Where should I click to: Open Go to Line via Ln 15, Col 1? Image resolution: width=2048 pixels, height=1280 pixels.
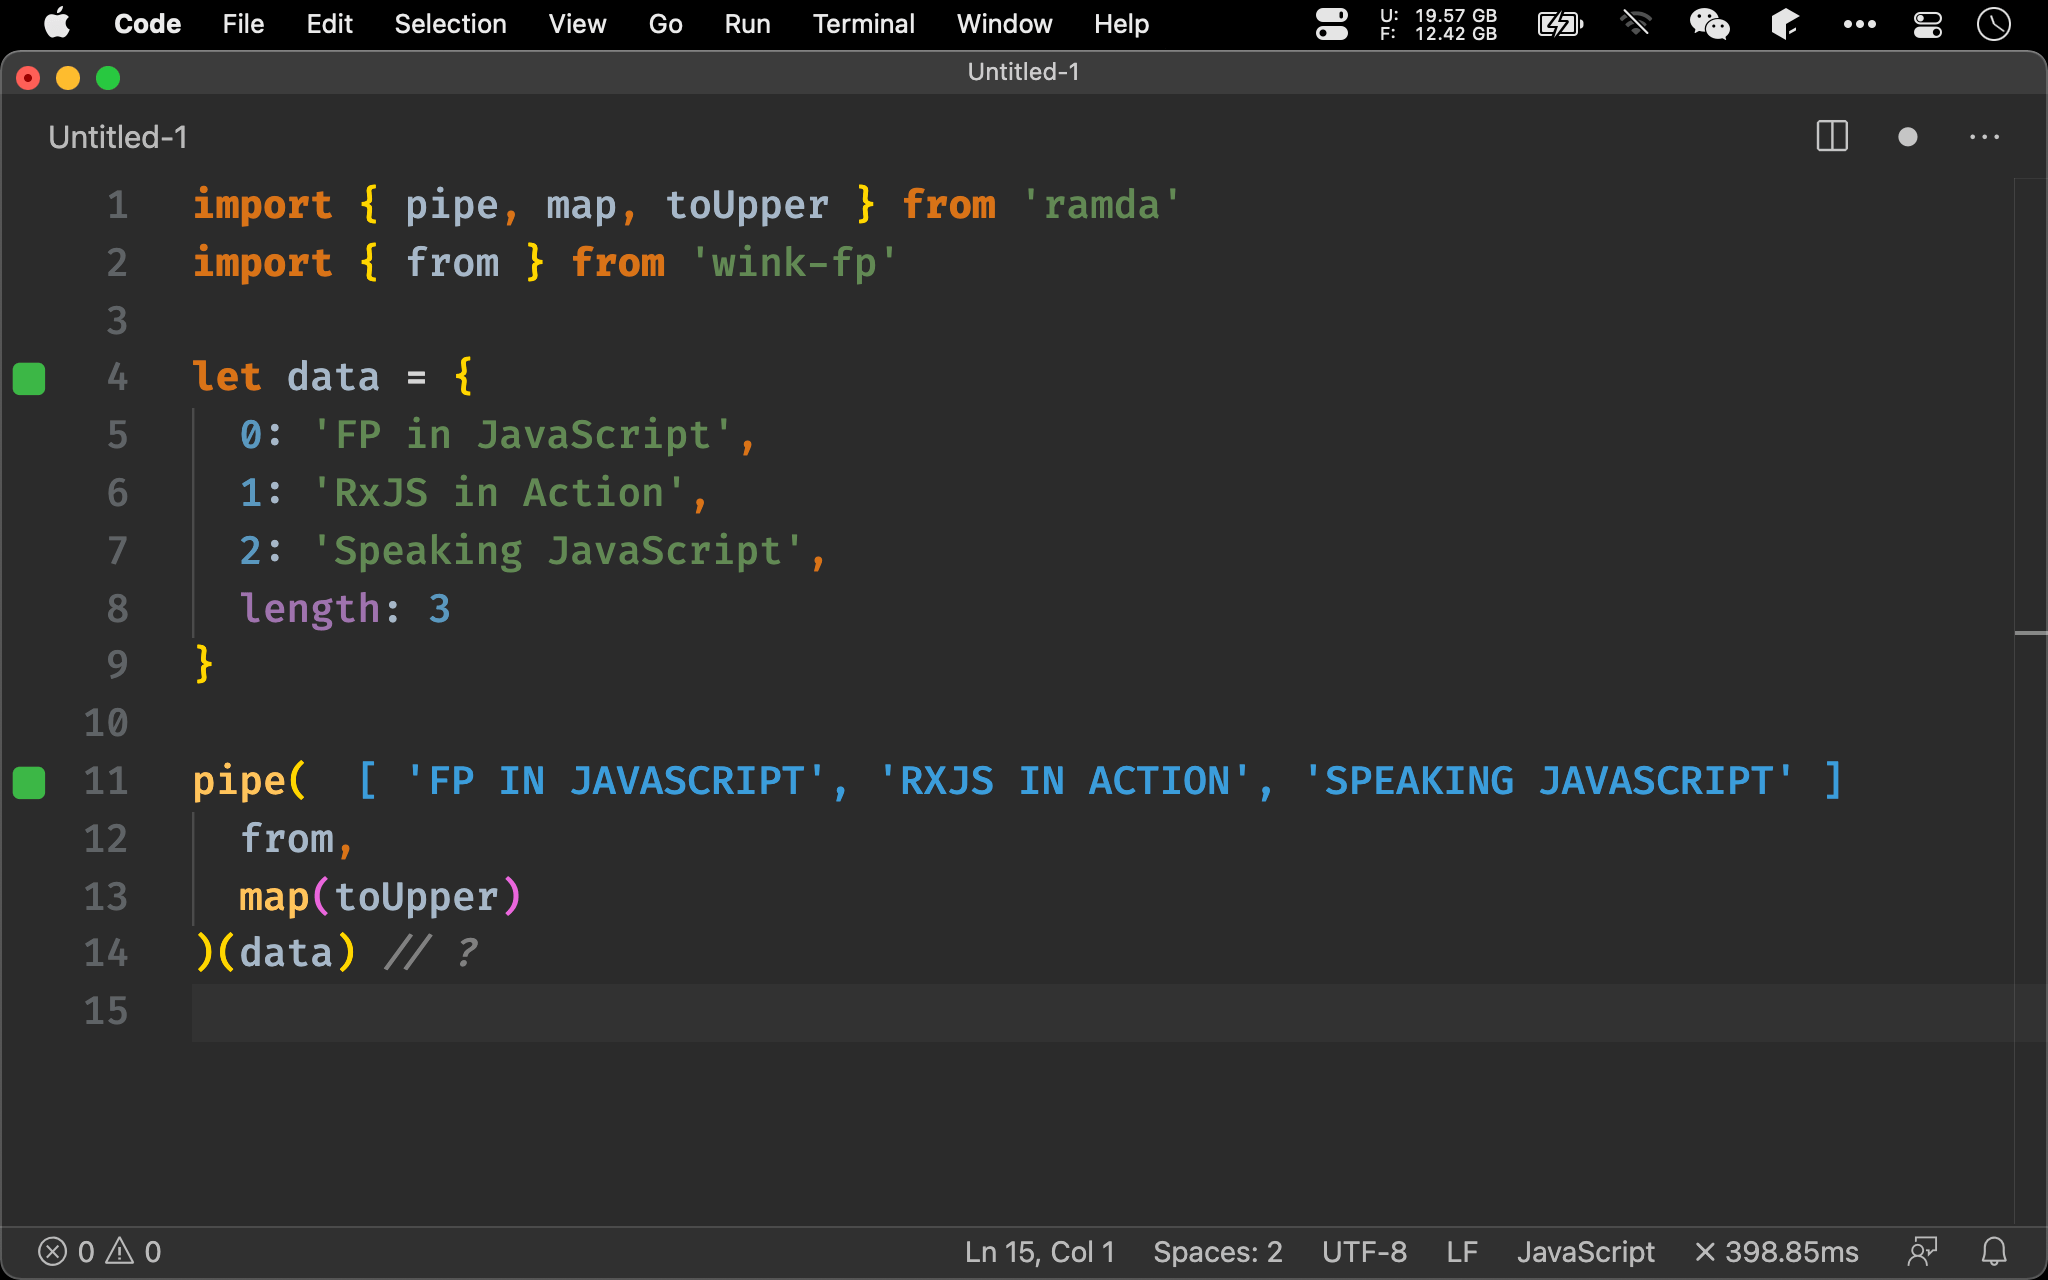pos(1039,1252)
